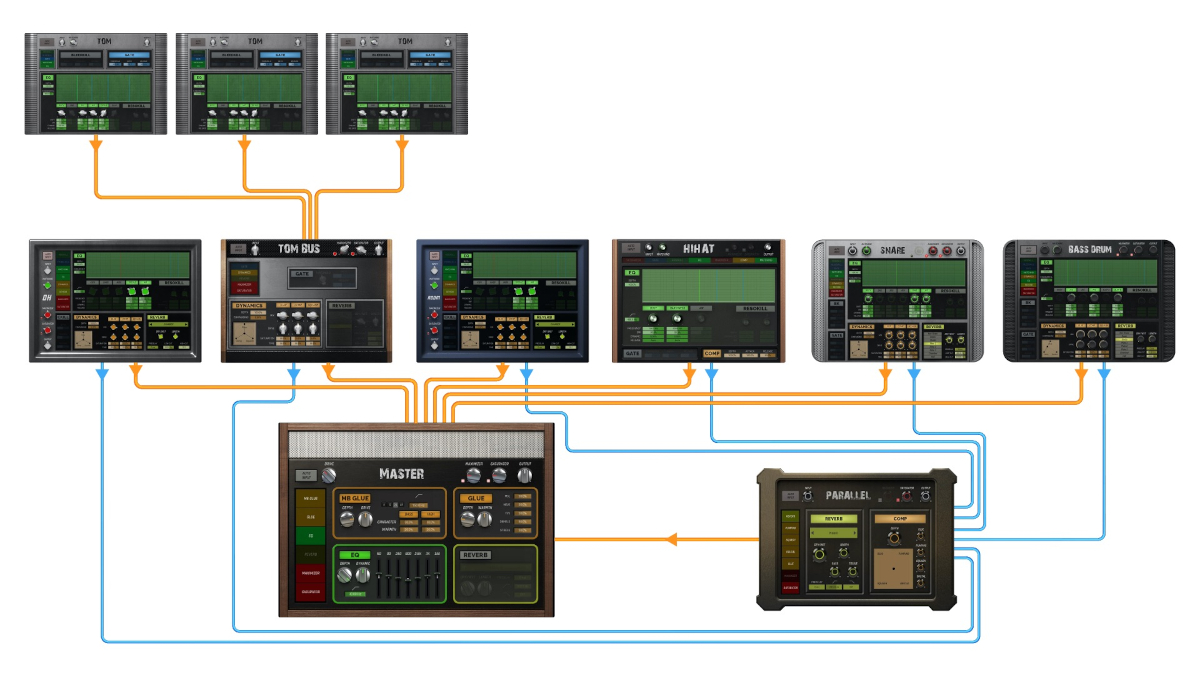Click the Input knob on the Parallel plugin

[808, 496]
